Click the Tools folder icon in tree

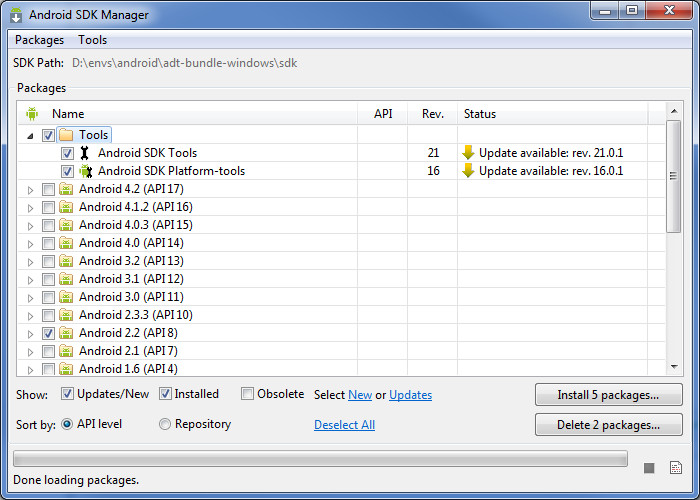pyautogui.click(x=66, y=135)
